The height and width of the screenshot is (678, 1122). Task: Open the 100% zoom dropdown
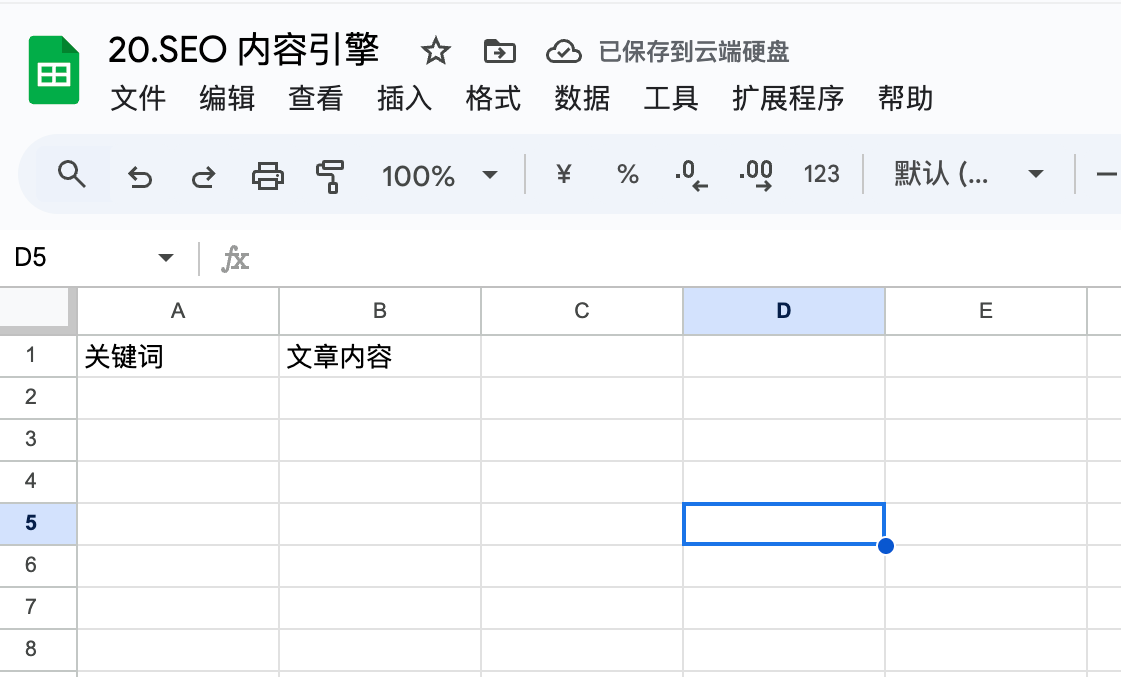pyautogui.click(x=439, y=175)
